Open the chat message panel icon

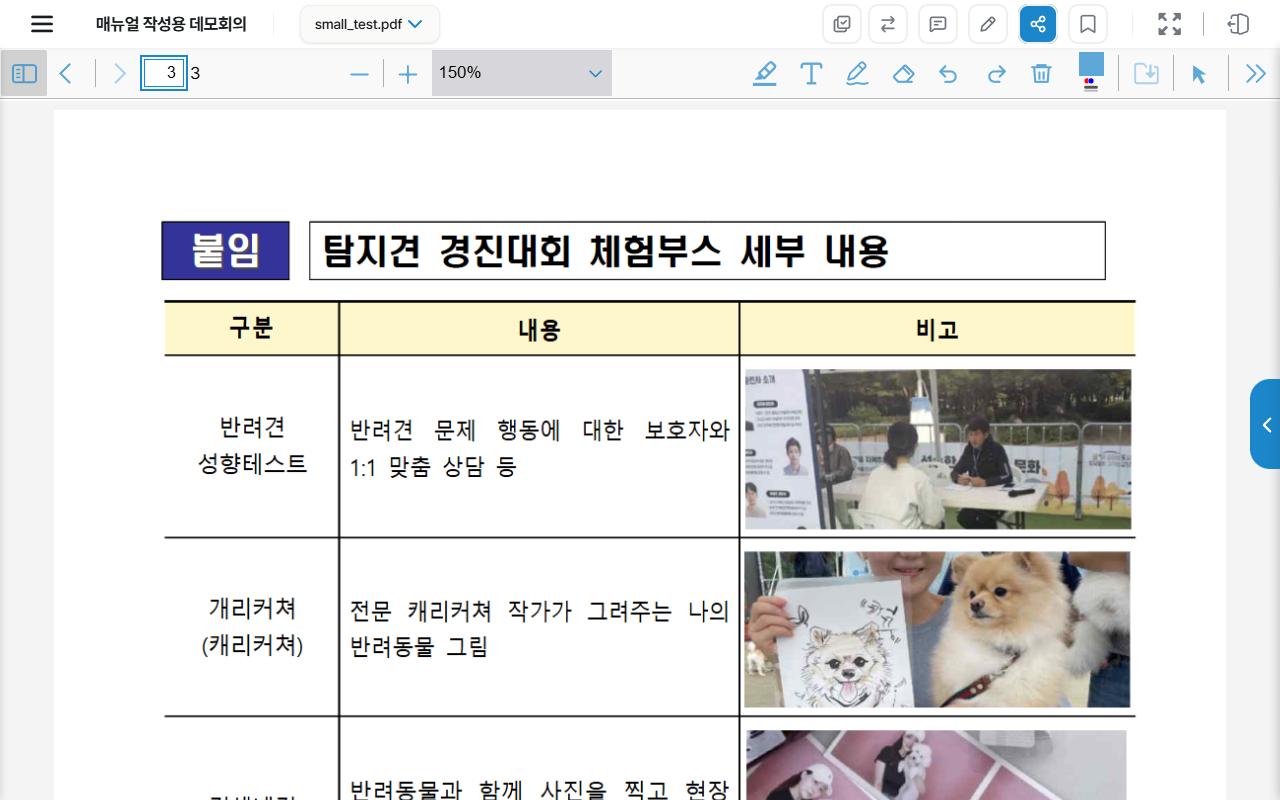pos(938,24)
